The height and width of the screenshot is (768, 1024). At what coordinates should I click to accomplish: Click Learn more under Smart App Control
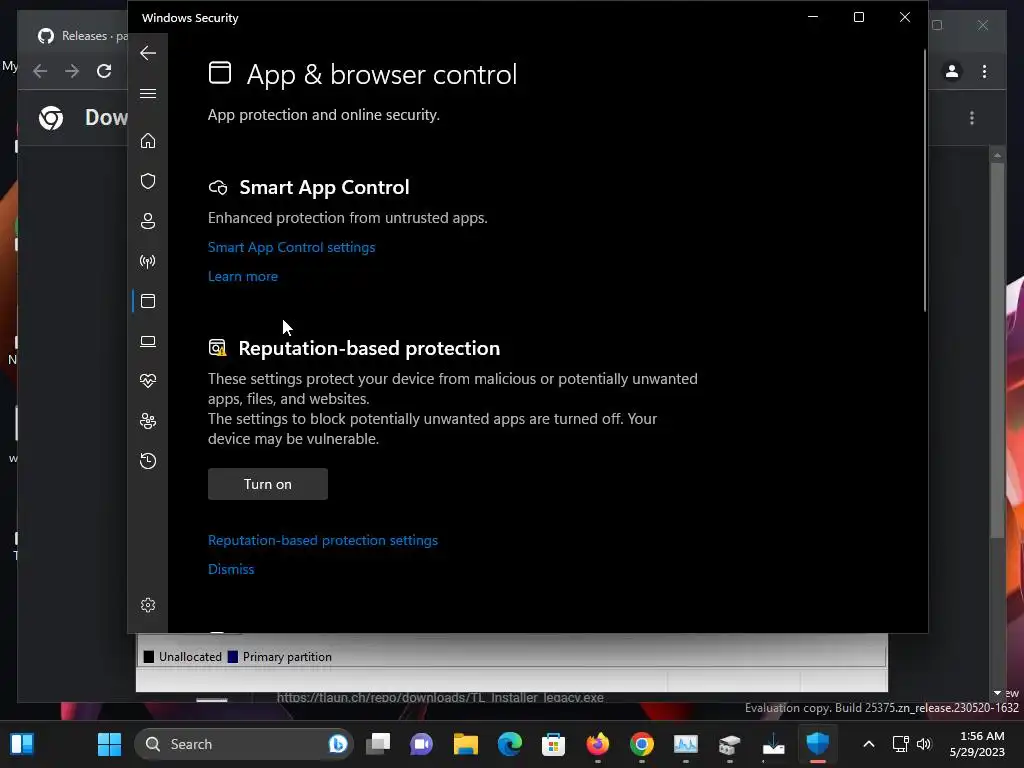click(x=243, y=276)
